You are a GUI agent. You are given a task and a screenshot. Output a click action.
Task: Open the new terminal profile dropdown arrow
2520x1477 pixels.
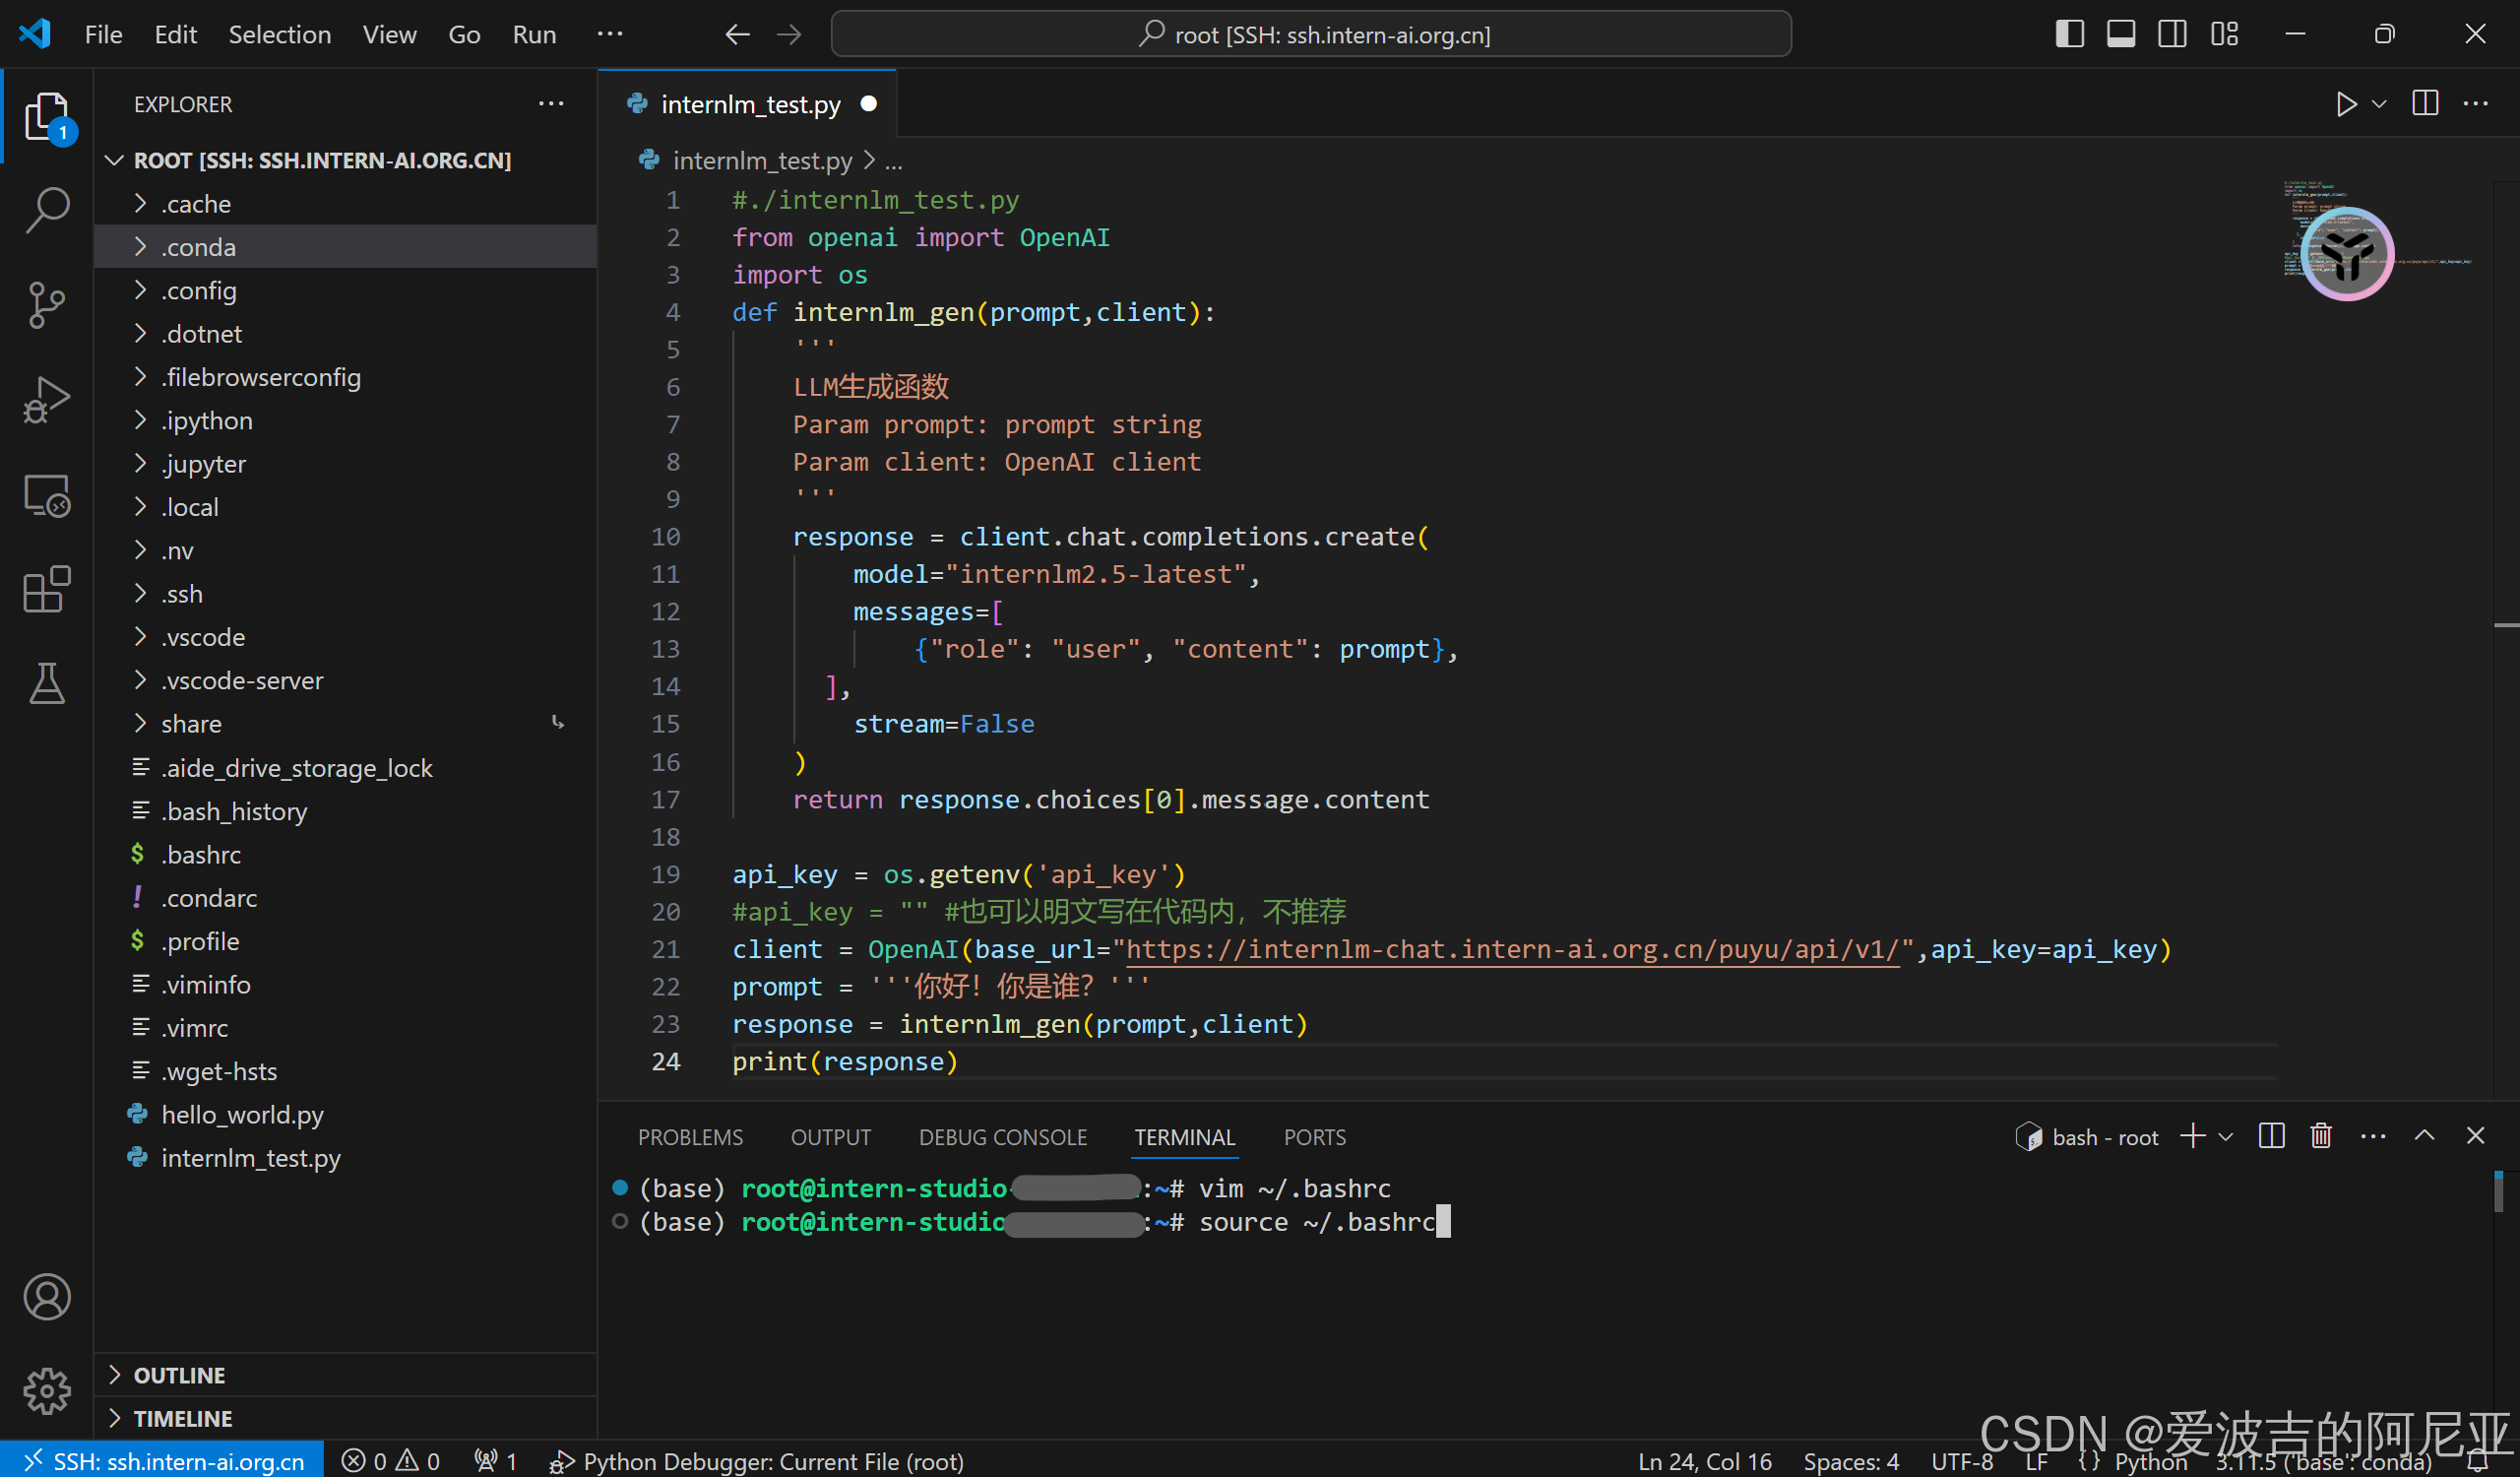coord(2226,1136)
